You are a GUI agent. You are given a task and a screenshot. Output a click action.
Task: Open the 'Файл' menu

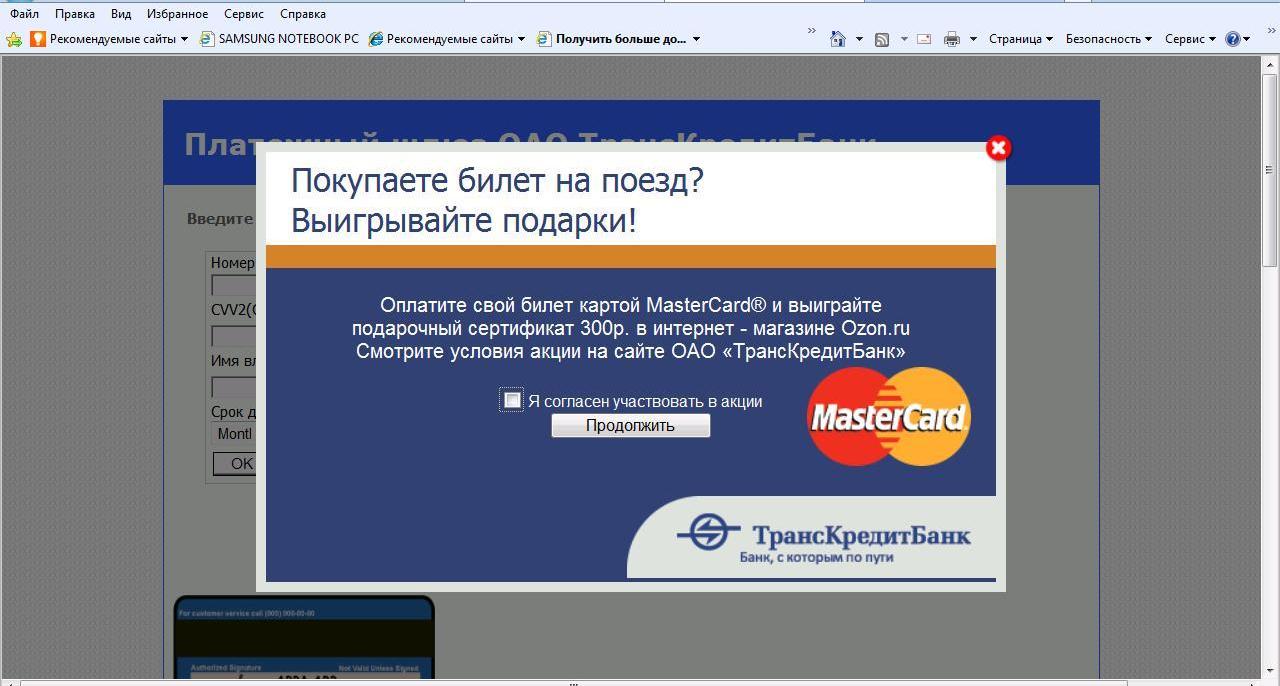point(24,14)
